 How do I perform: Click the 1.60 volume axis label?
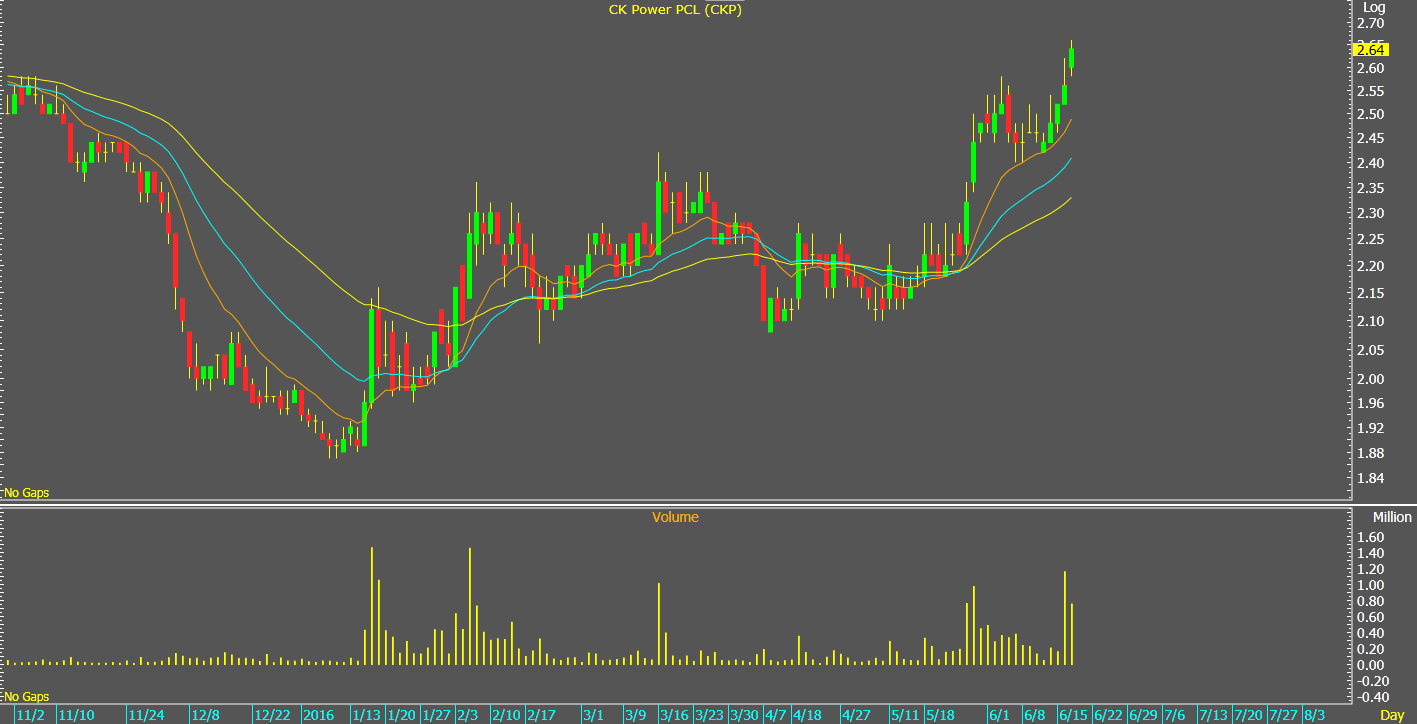point(1370,537)
